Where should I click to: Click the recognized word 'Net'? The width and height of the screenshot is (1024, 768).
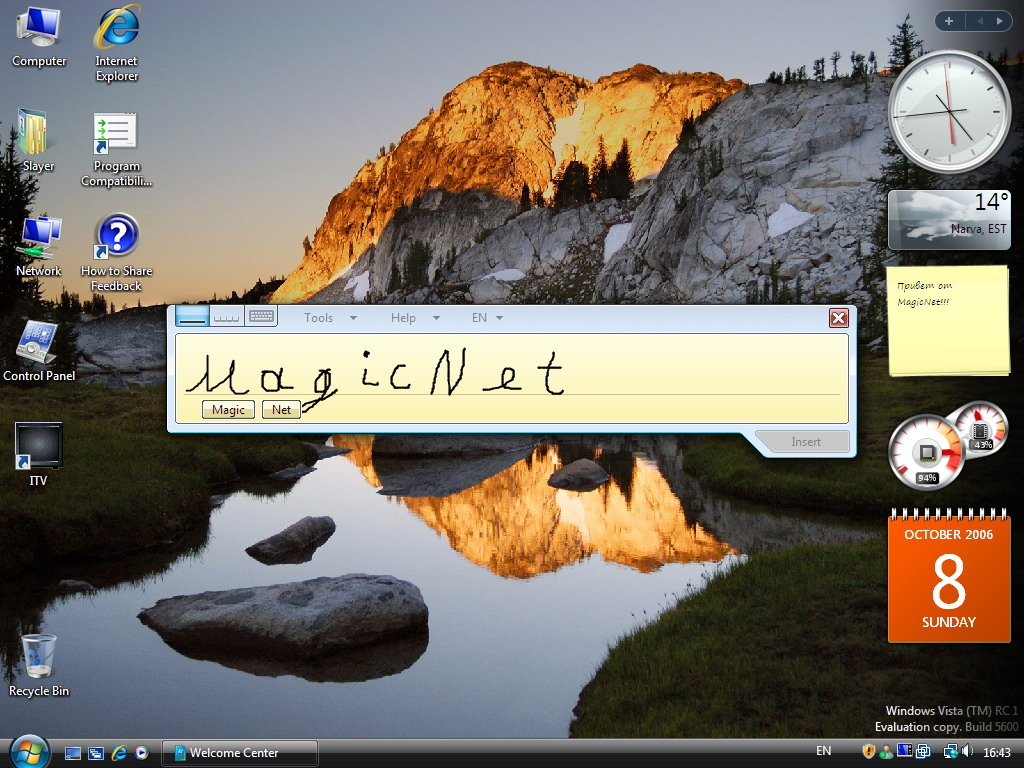point(281,409)
